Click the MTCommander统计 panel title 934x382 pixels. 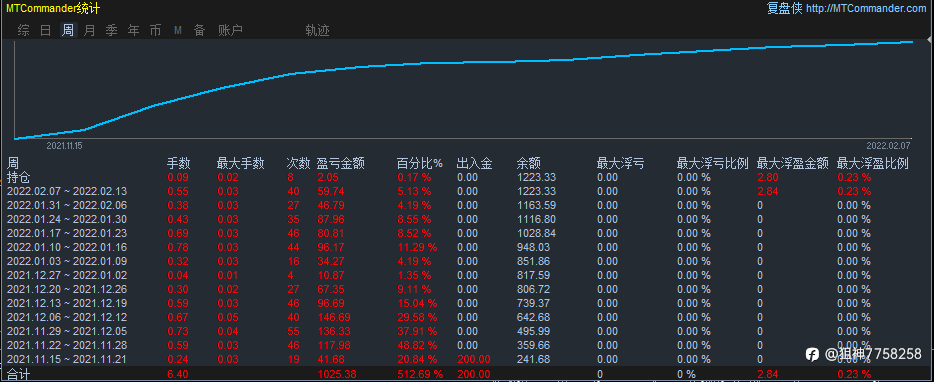pyautogui.click(x=53, y=8)
